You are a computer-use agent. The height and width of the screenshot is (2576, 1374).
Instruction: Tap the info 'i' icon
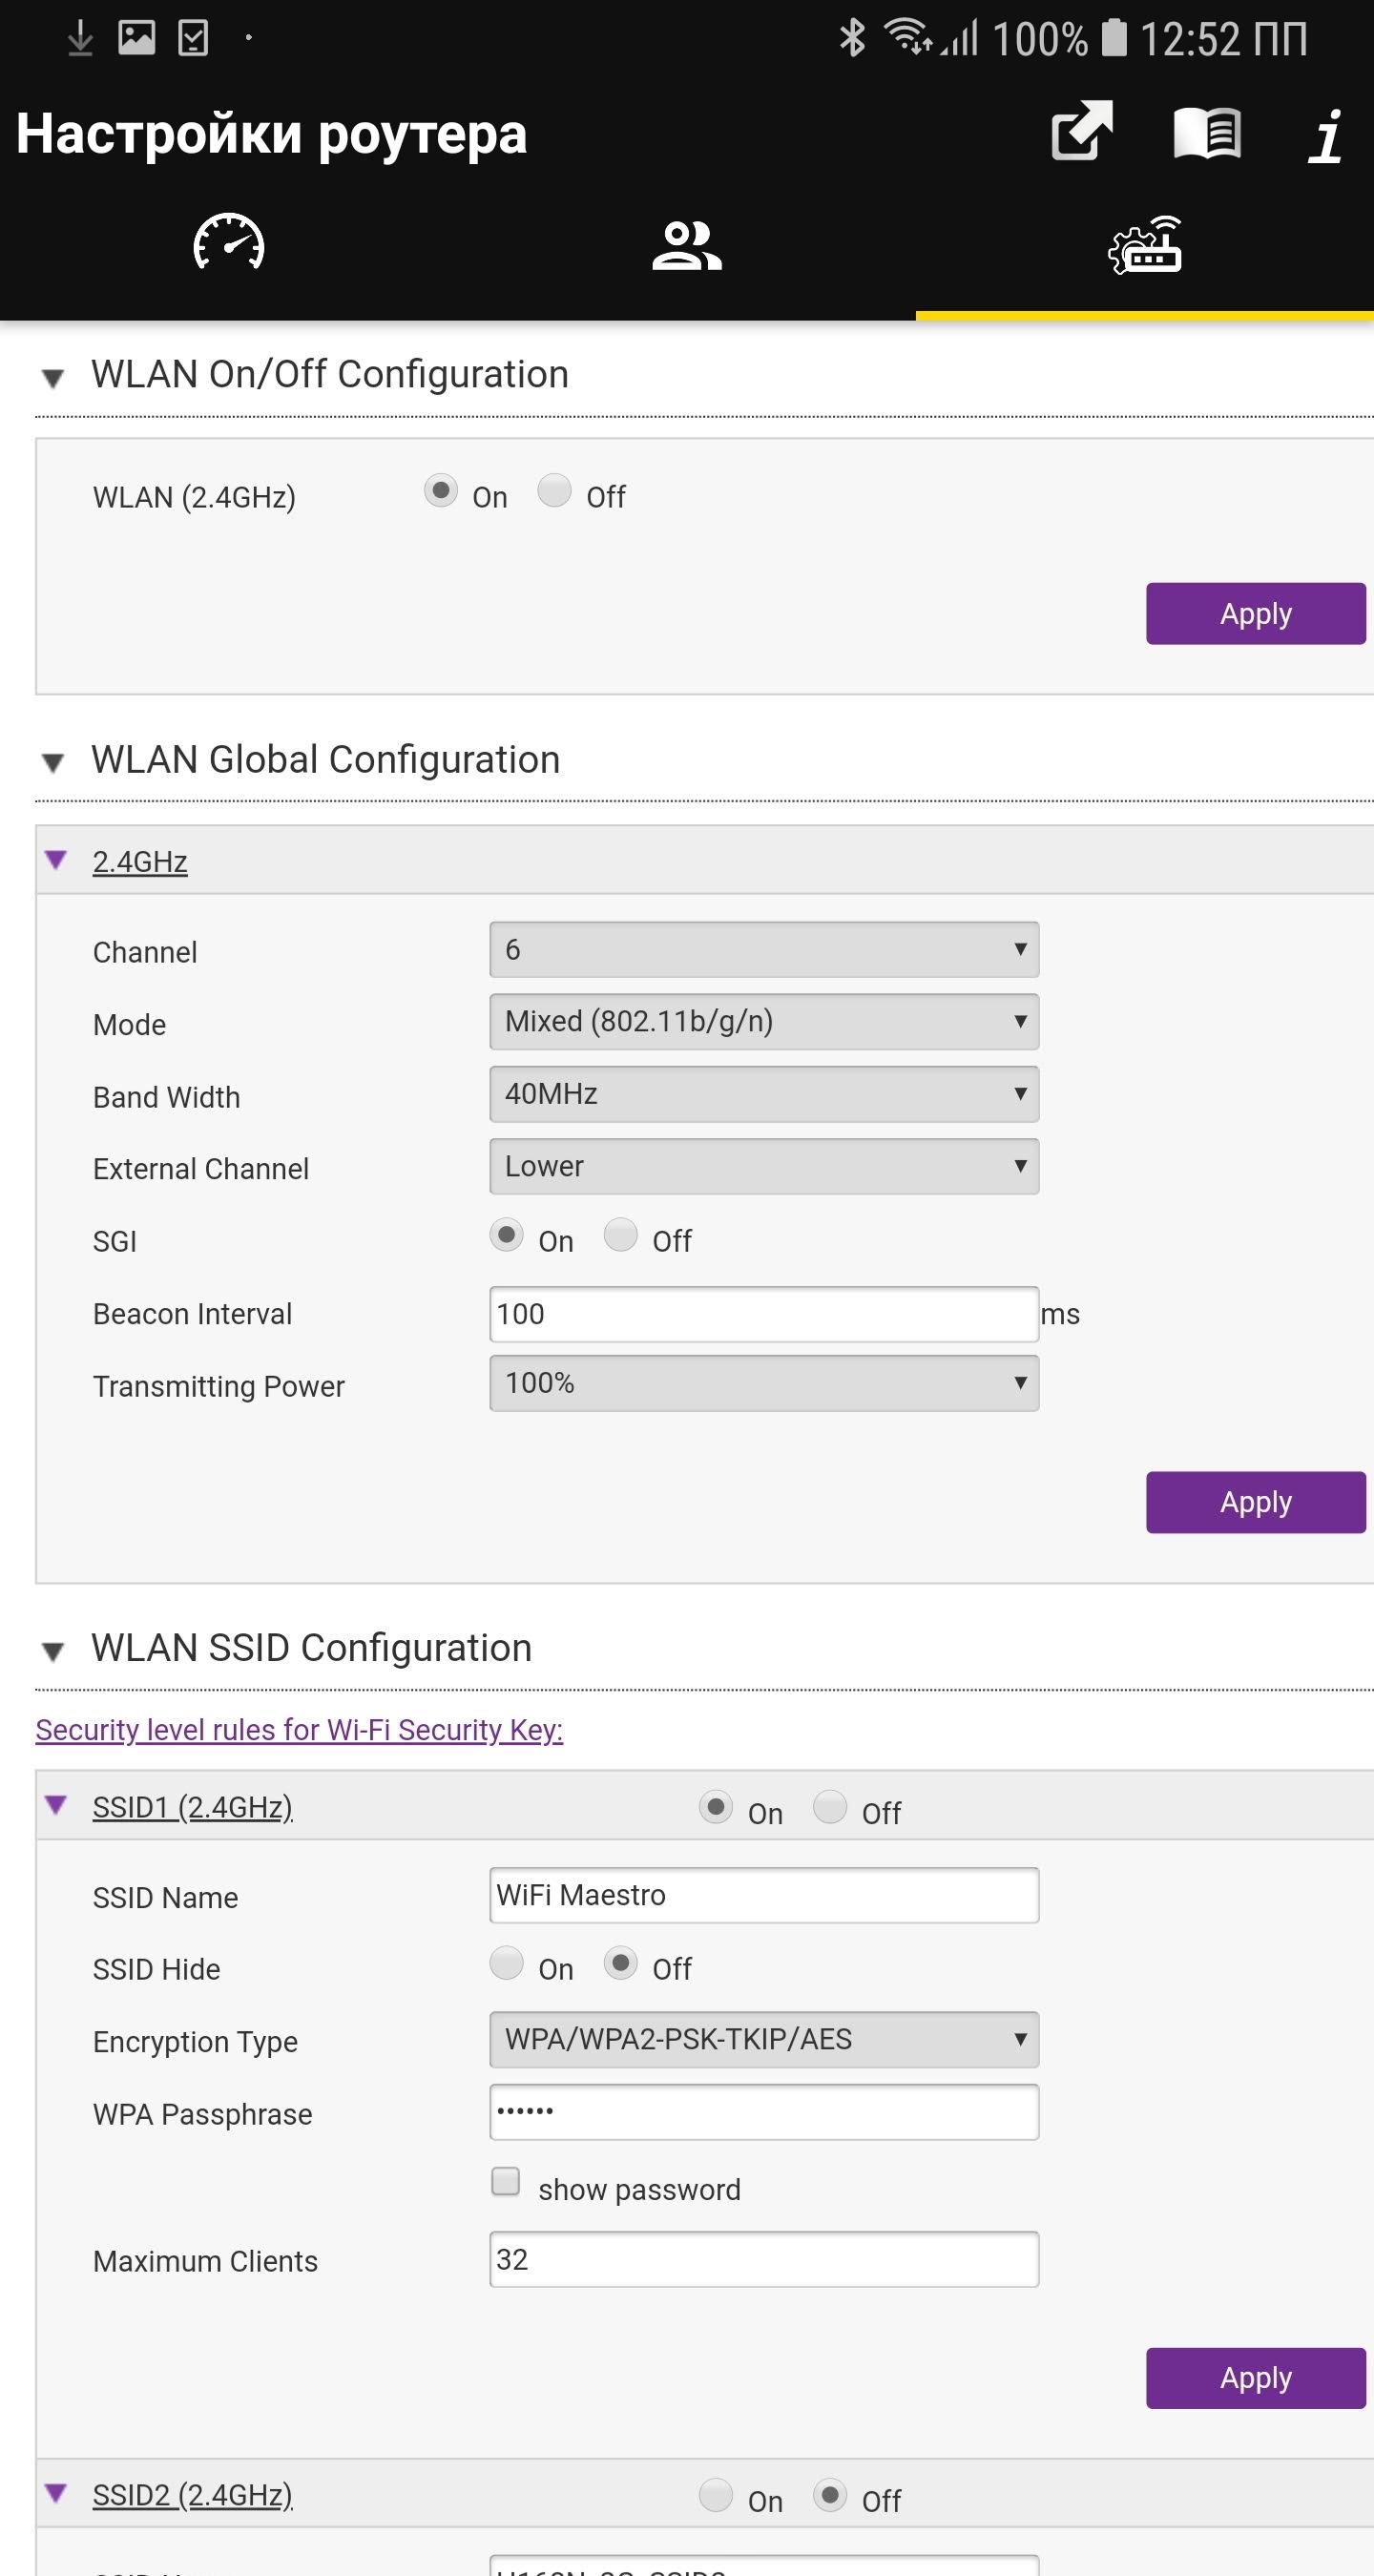click(1326, 135)
